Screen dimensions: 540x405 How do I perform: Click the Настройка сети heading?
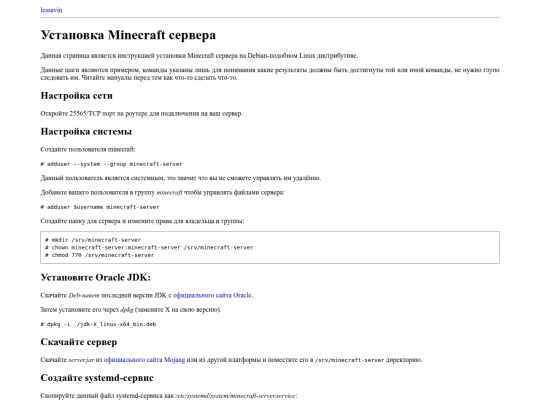(x=76, y=95)
